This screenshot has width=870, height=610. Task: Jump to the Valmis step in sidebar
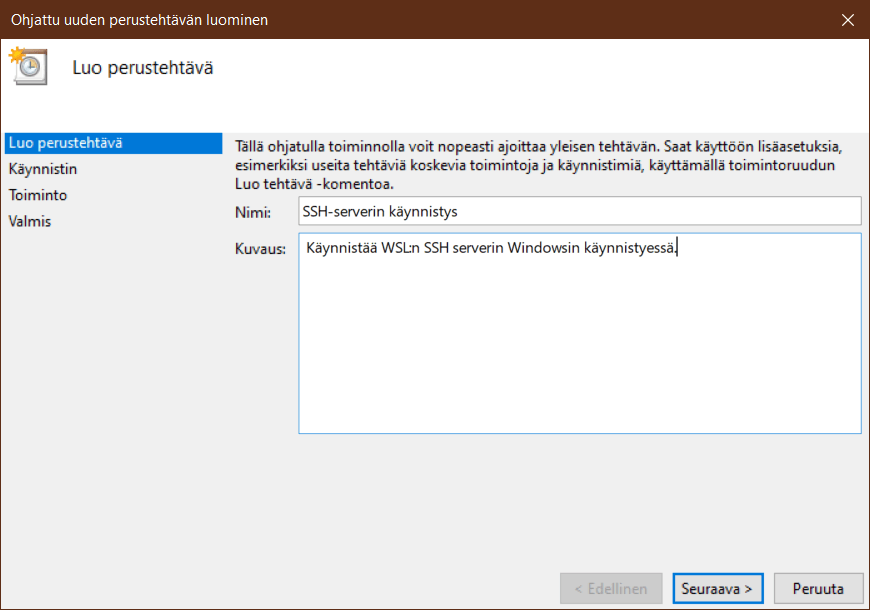(30, 221)
